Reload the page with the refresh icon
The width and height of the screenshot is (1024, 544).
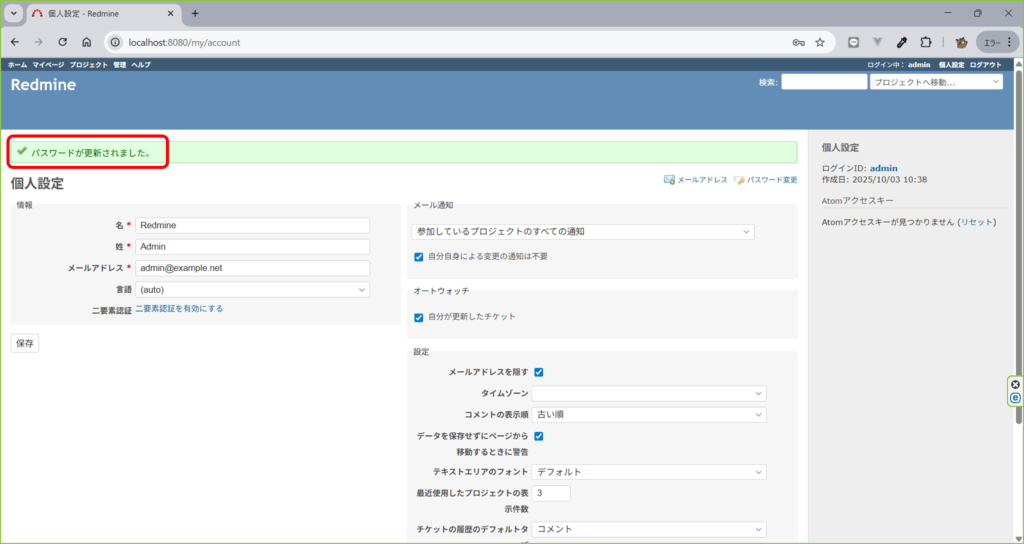click(62, 42)
